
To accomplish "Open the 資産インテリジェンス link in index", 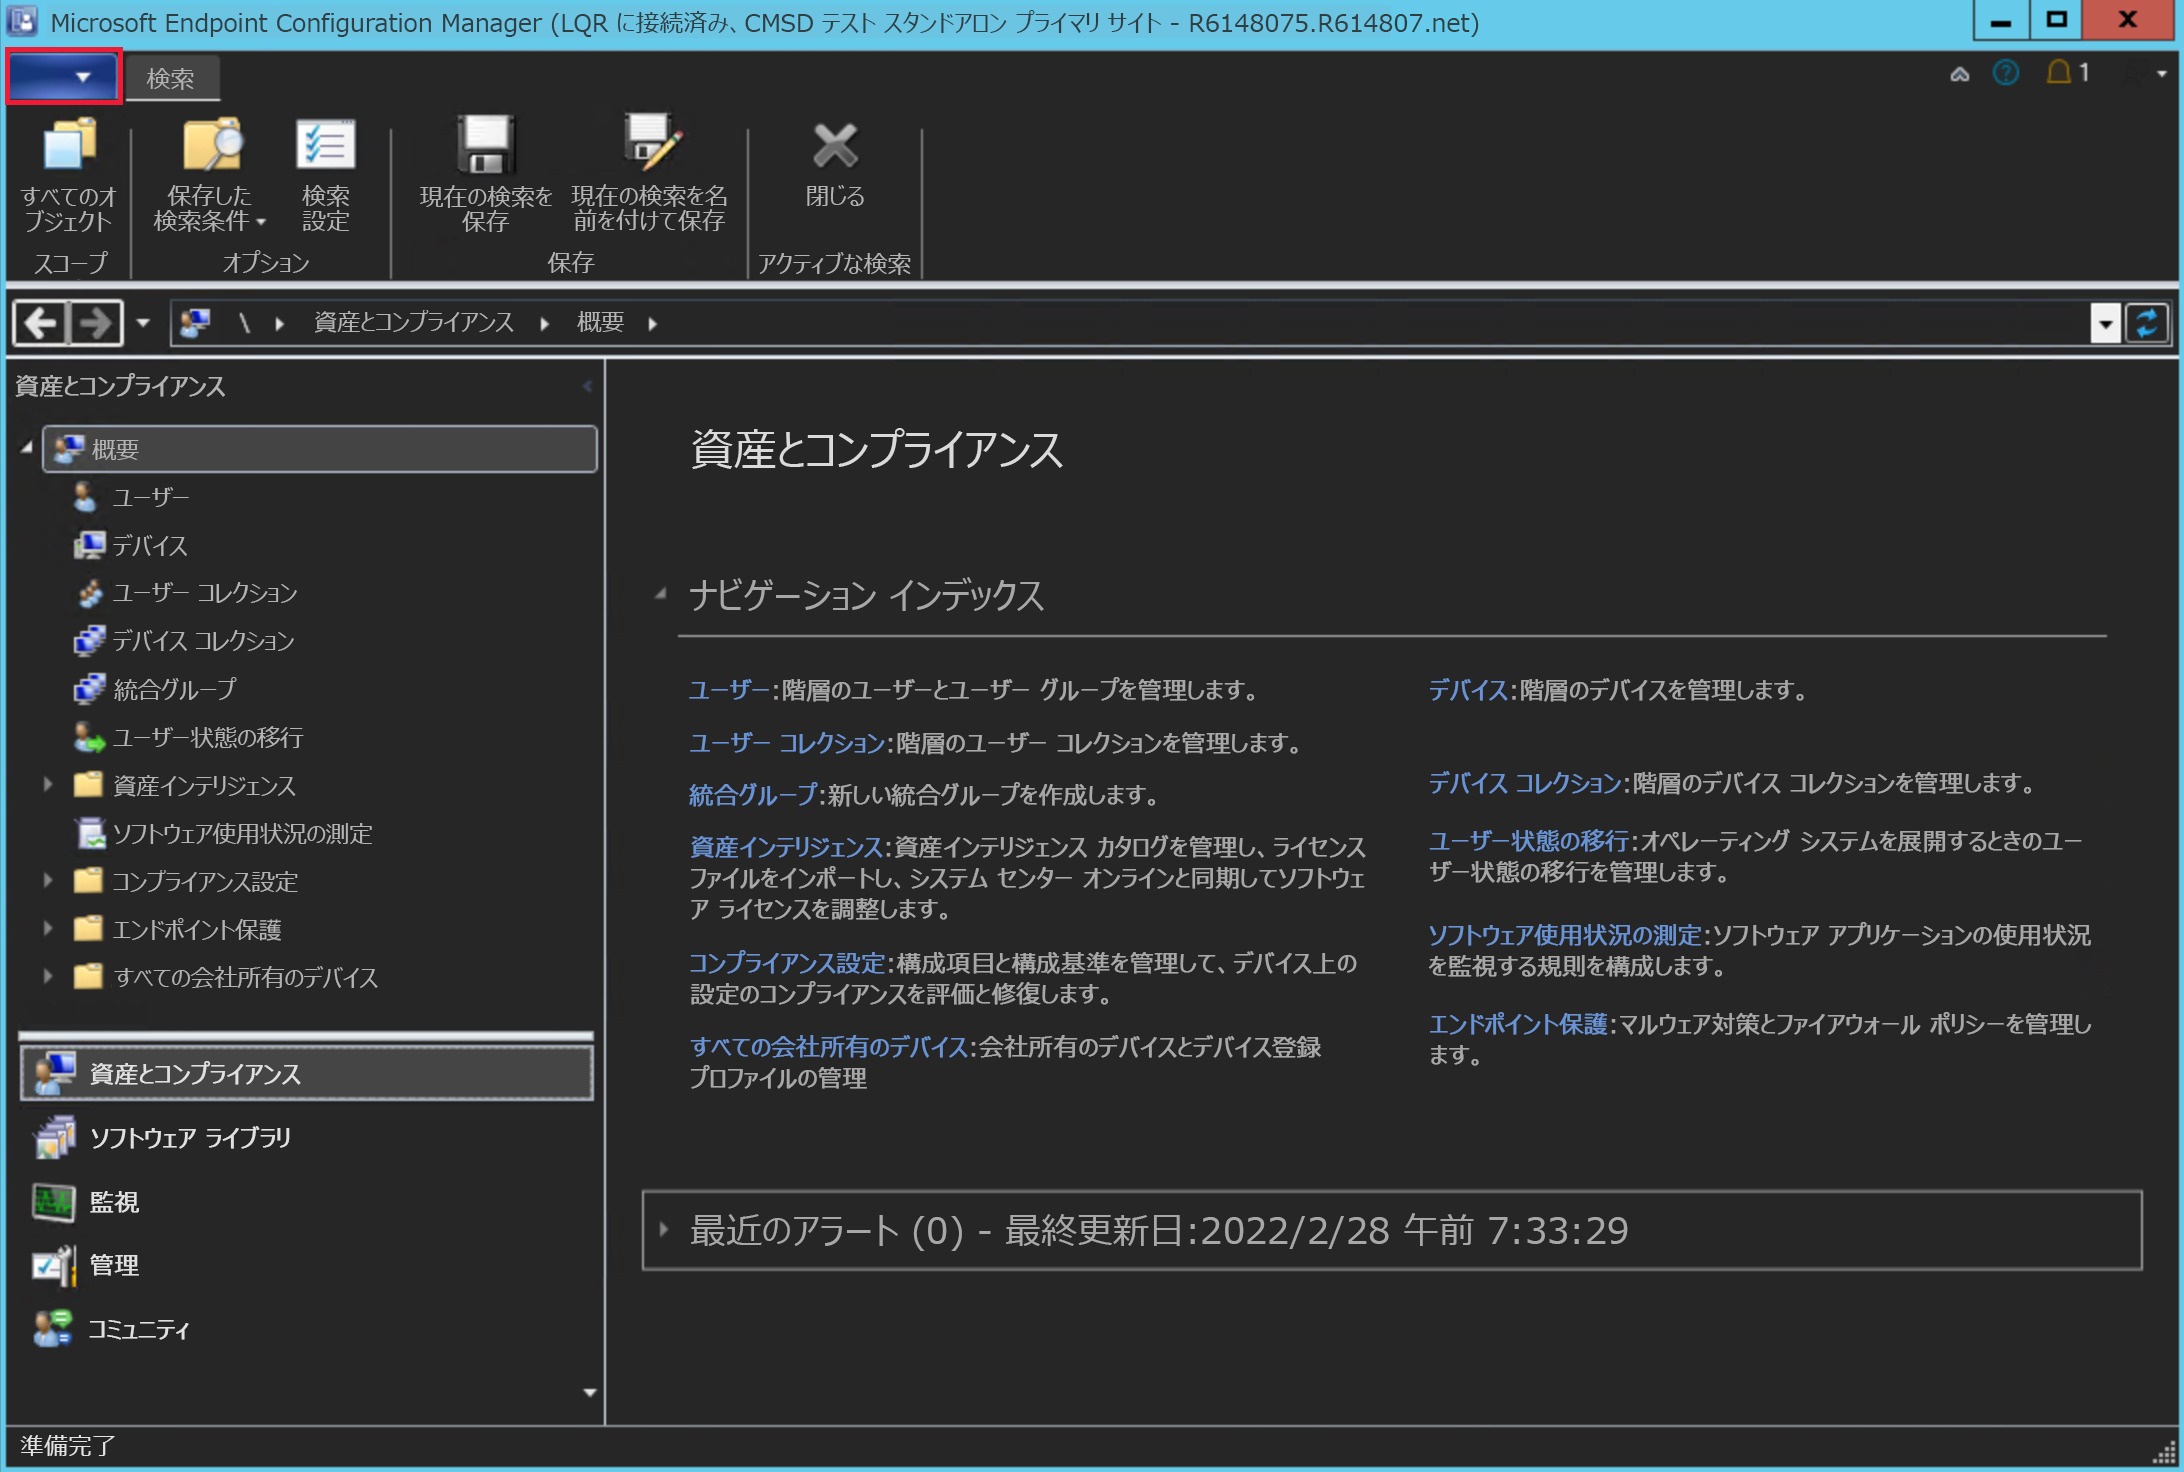I will 786,847.
